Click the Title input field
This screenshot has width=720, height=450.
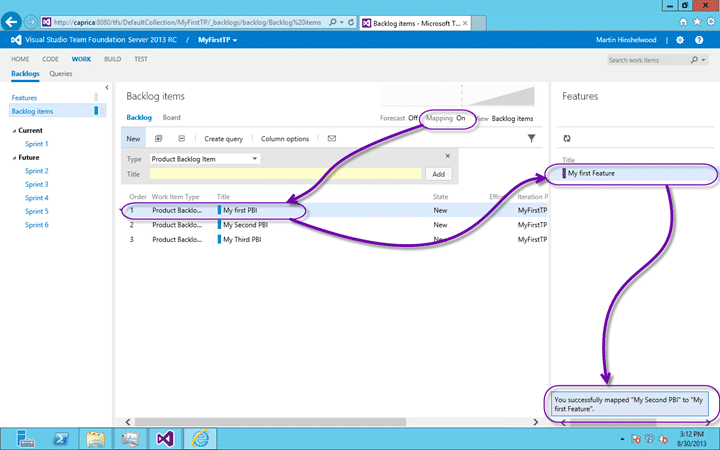coord(285,174)
